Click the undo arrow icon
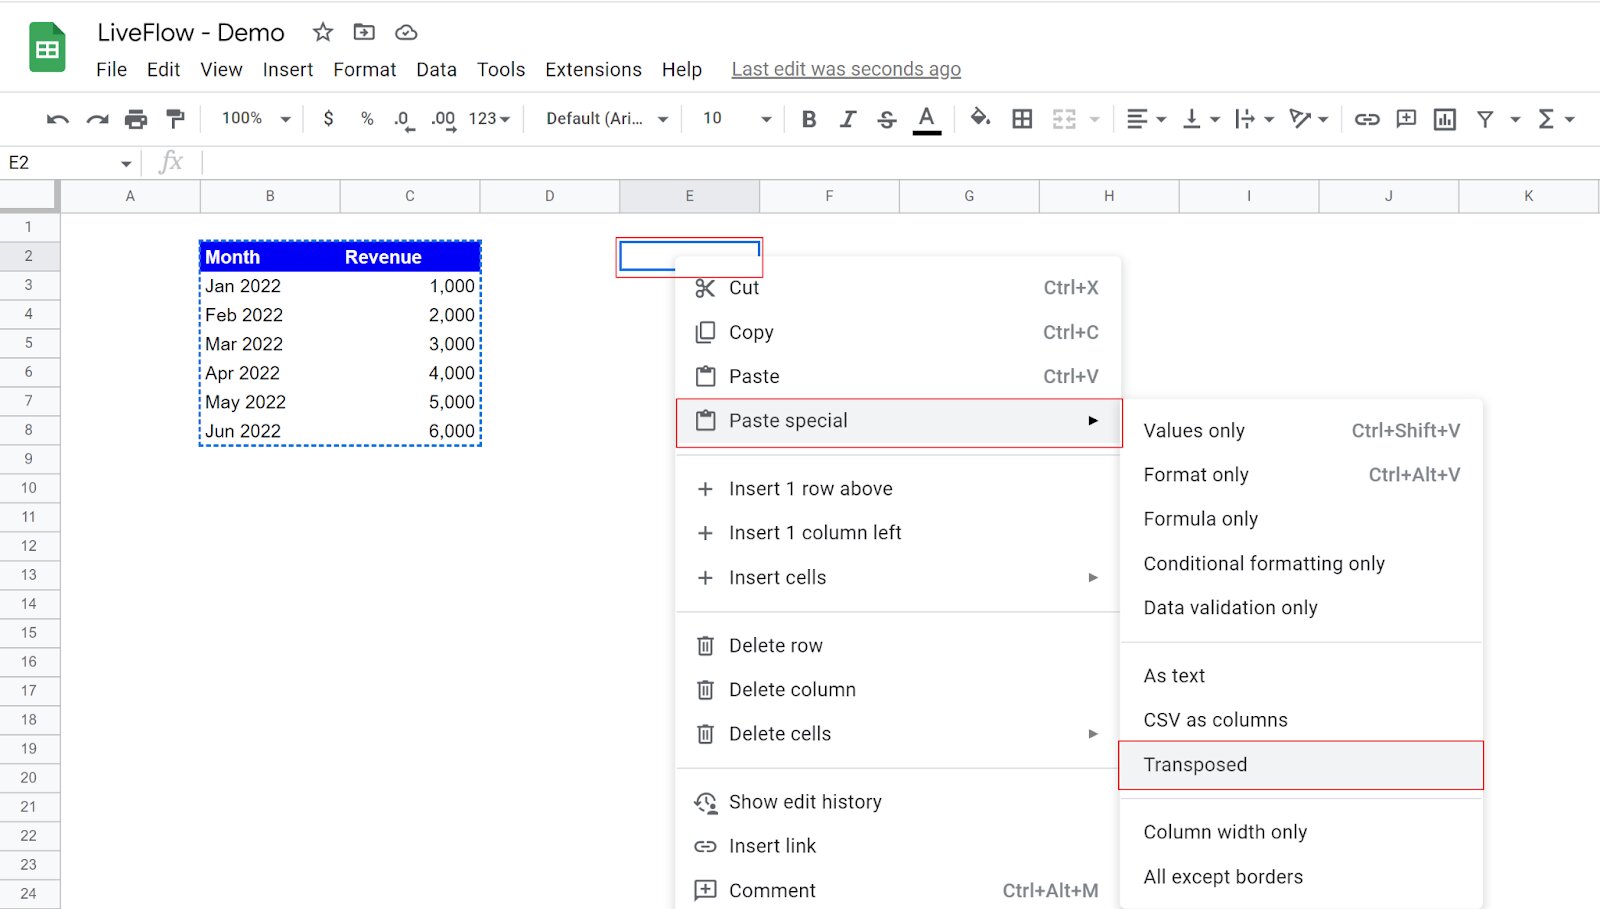Image resolution: width=1600 pixels, height=909 pixels. pos(57,119)
